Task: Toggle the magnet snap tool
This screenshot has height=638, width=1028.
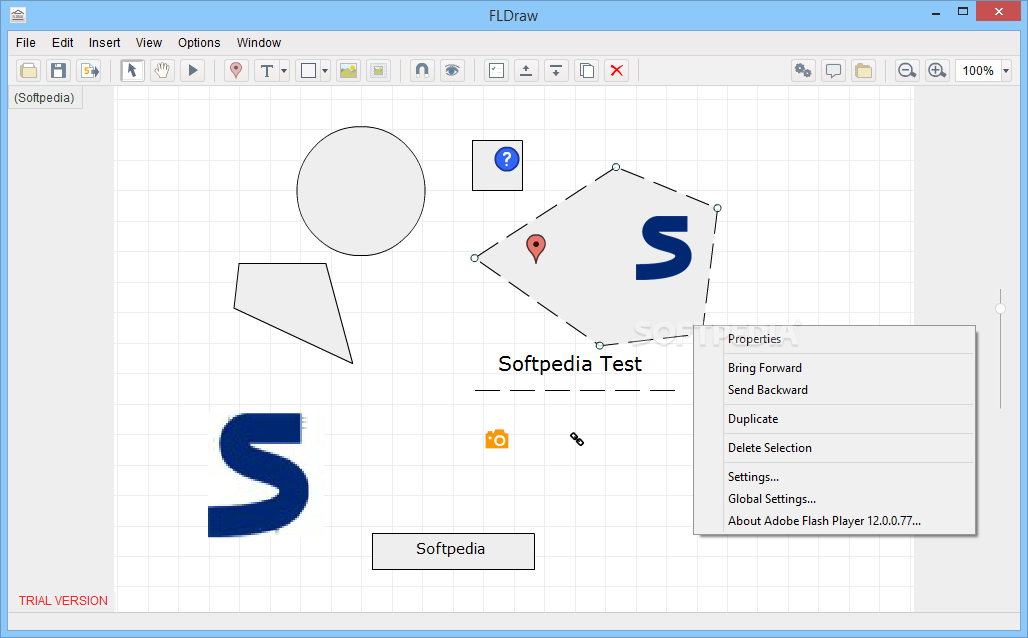Action: pos(422,70)
